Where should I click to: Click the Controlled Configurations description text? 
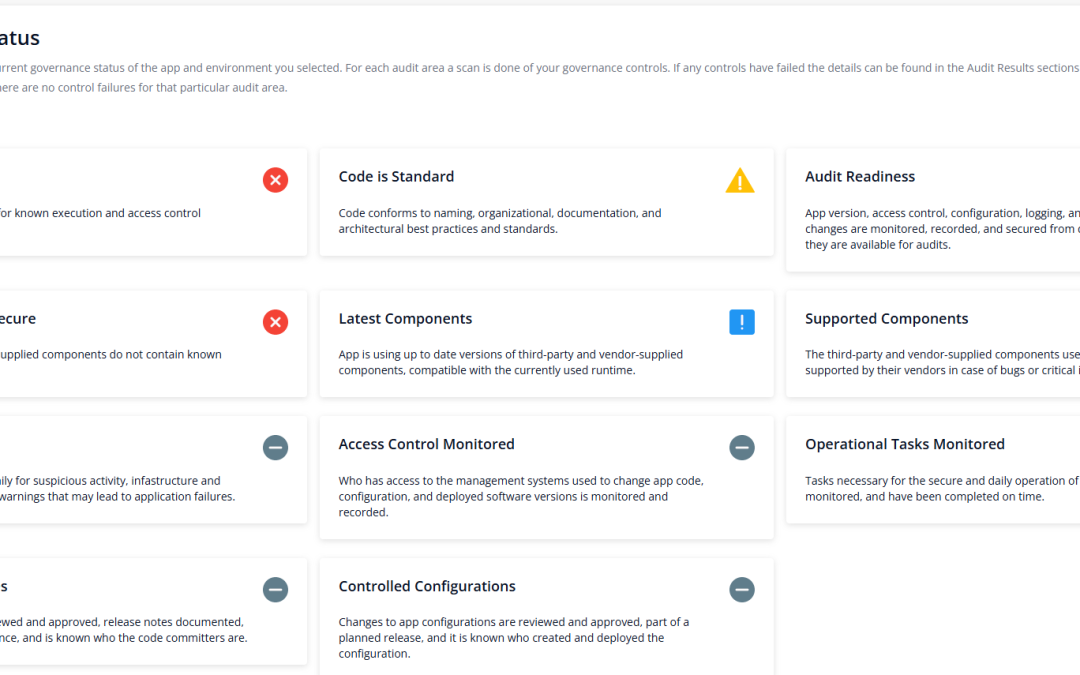[513, 638]
